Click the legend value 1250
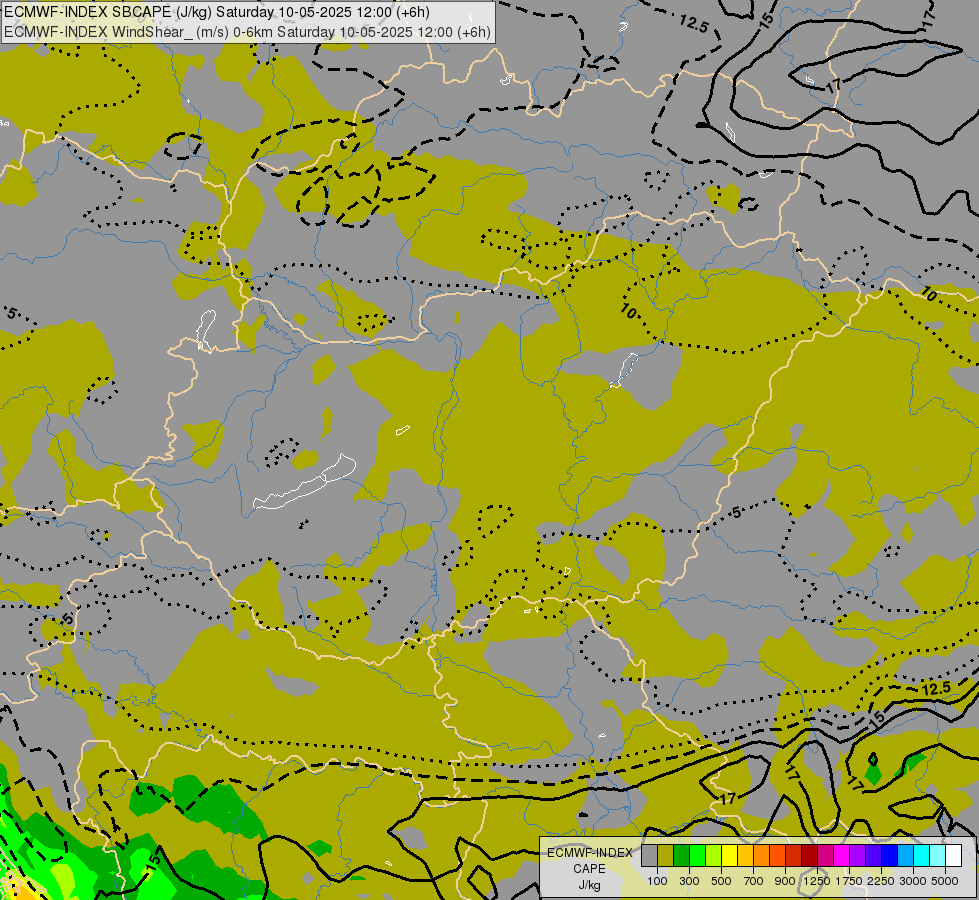Screen dimensions: 979x900 pyautogui.click(x=817, y=881)
